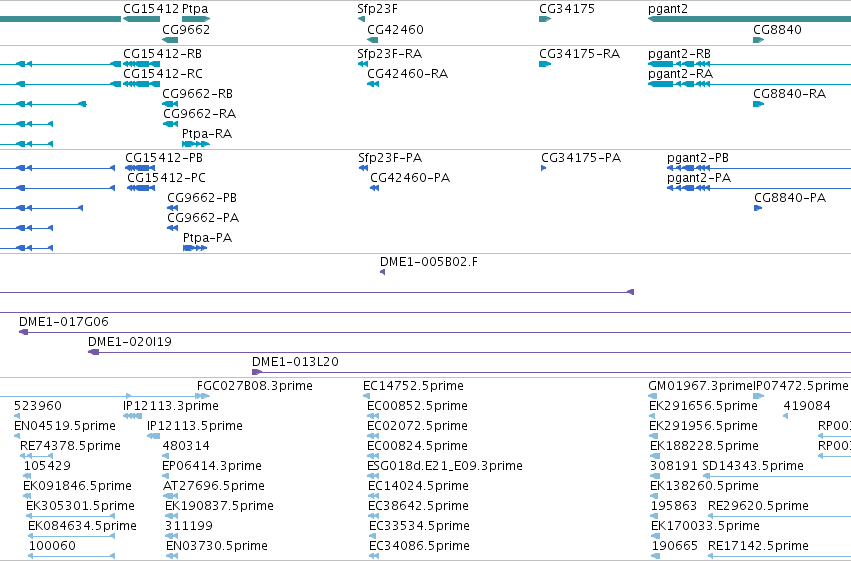Click the CG15412-PB protein label
The image size is (851, 561).
164,158
